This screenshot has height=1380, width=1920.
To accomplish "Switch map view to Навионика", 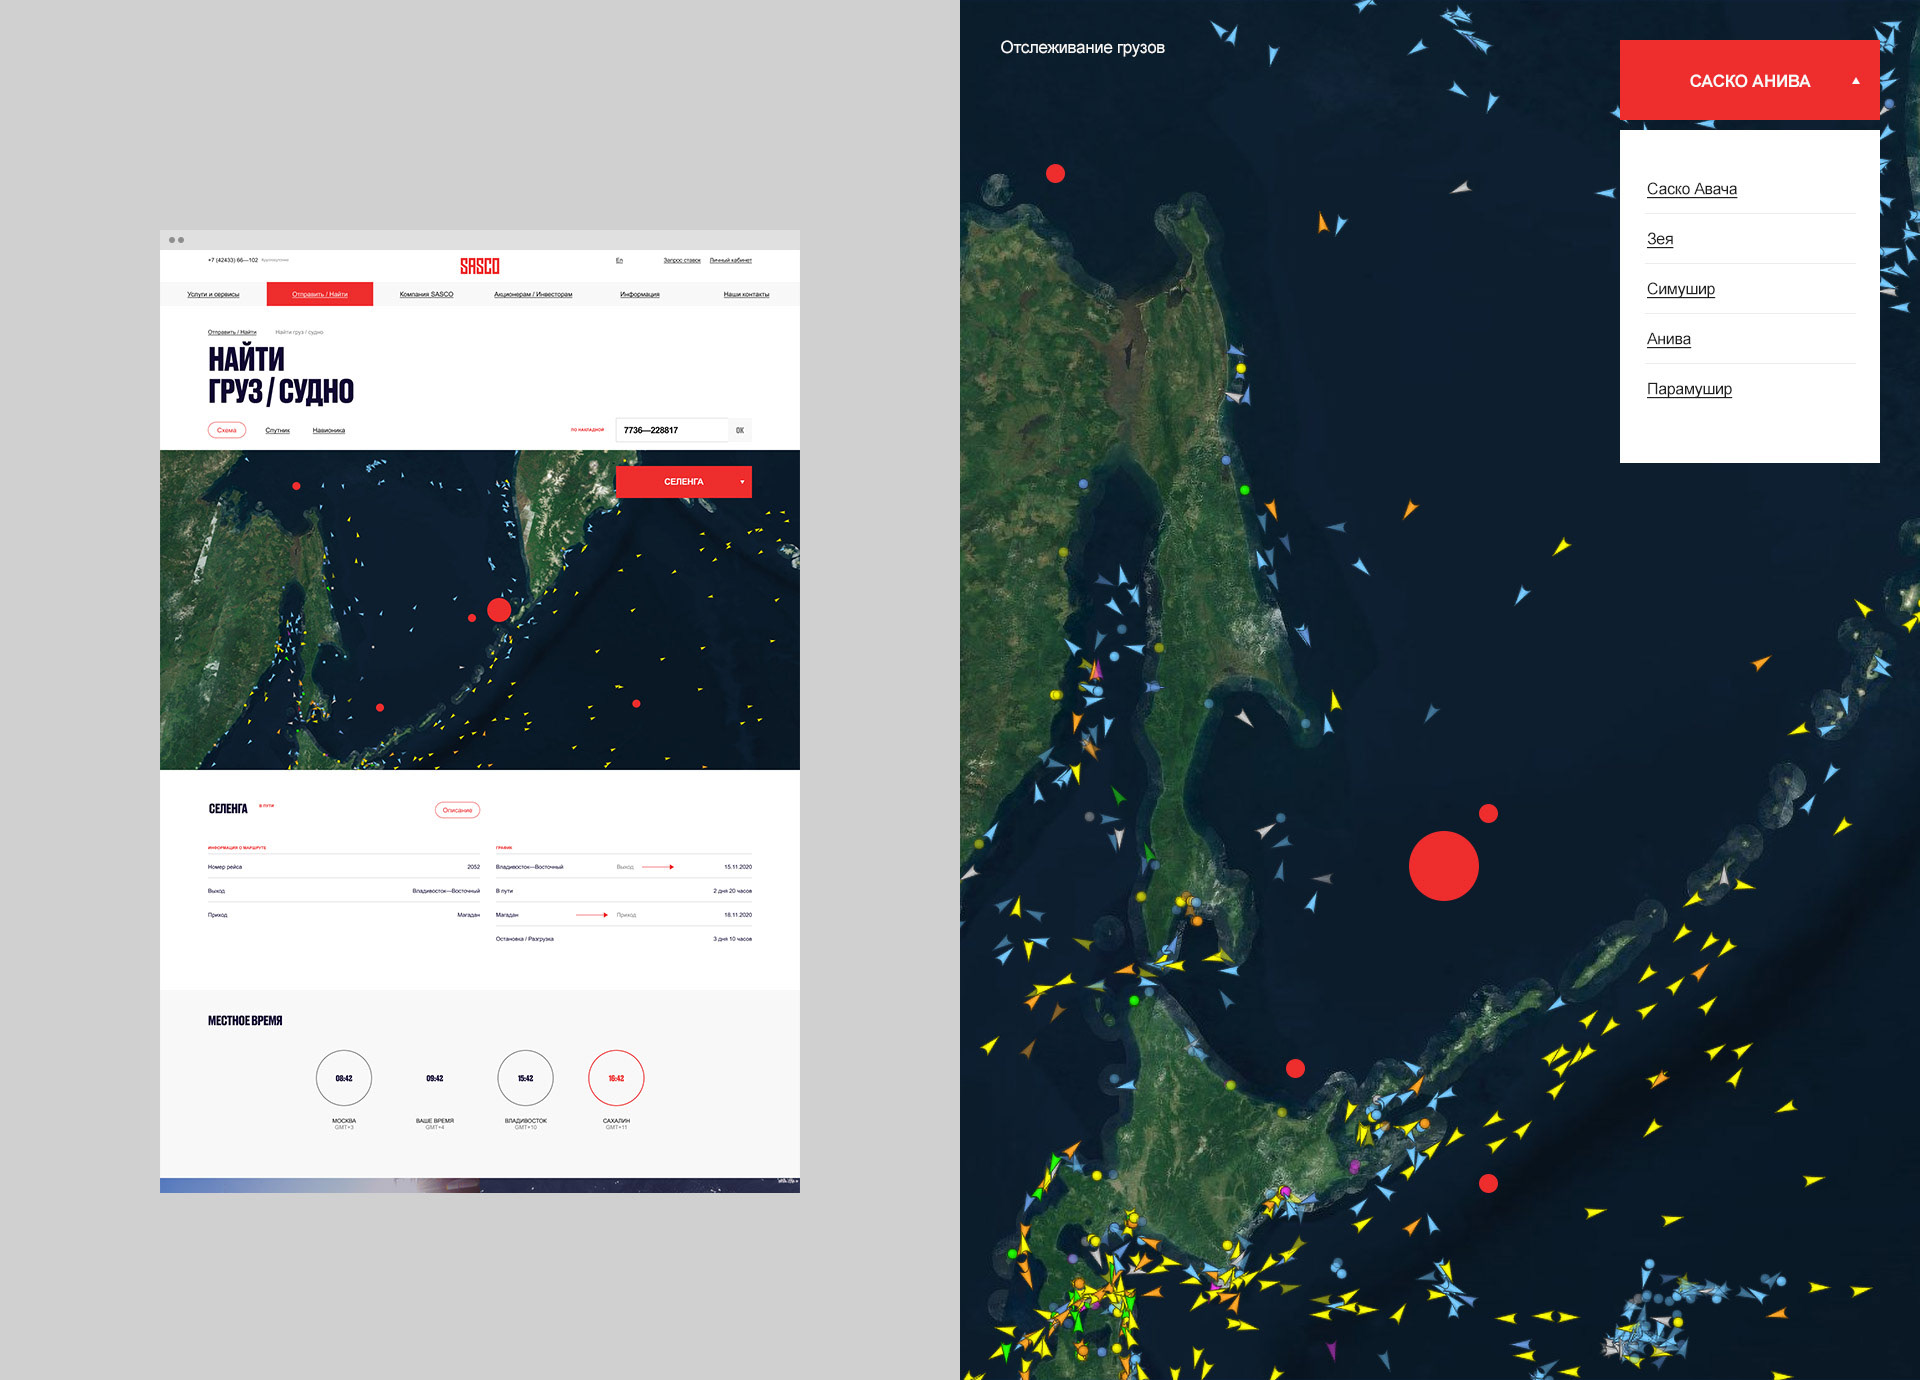I will coord(328,431).
